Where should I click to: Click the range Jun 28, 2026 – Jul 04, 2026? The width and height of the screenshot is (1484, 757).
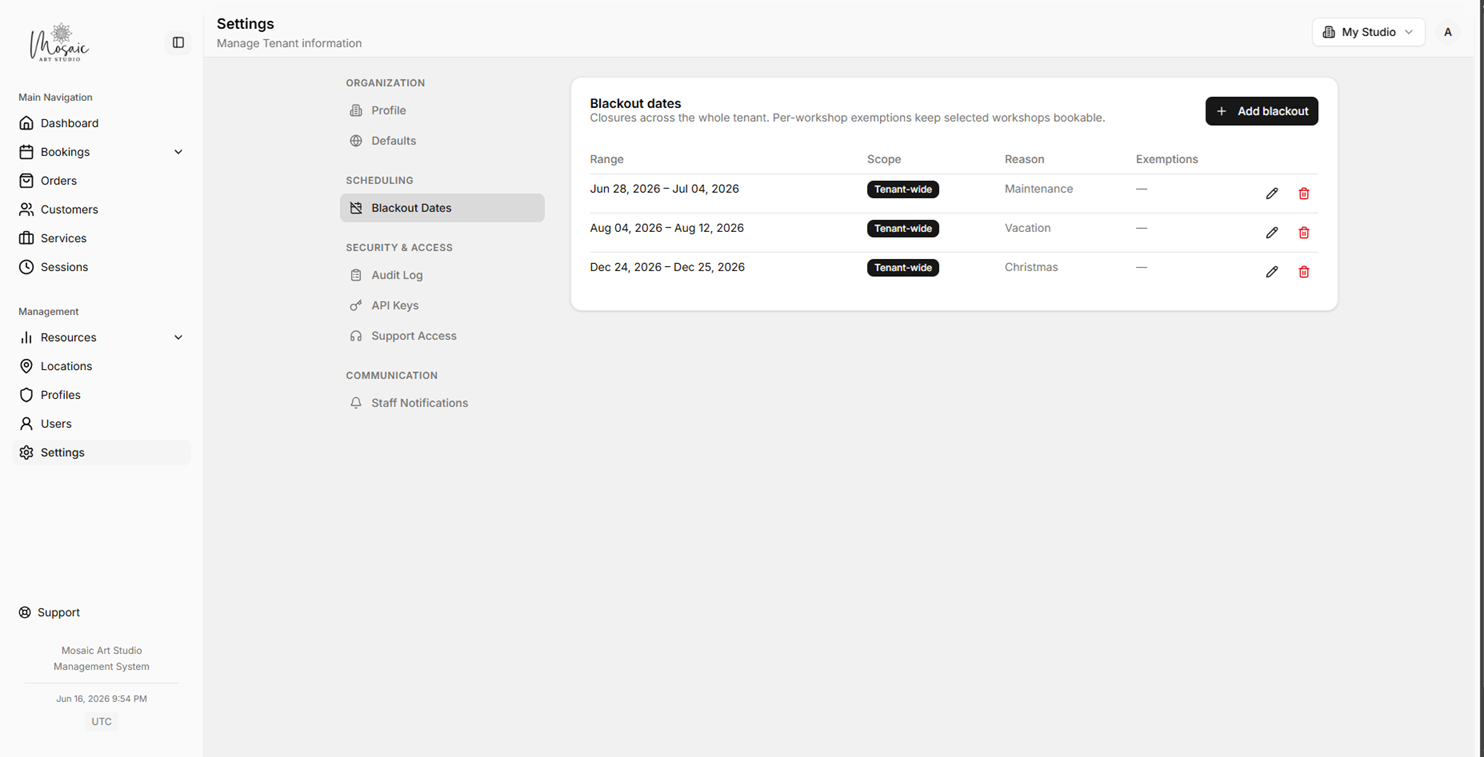(664, 189)
